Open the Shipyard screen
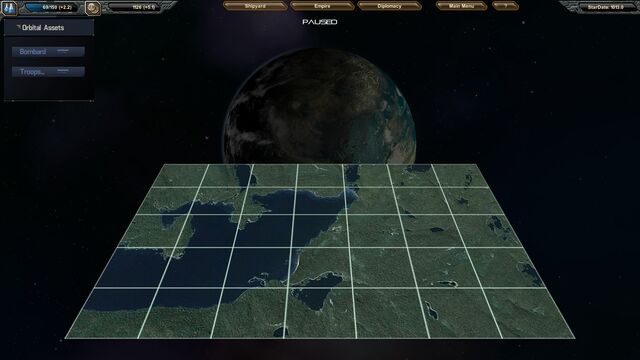 click(x=255, y=6)
